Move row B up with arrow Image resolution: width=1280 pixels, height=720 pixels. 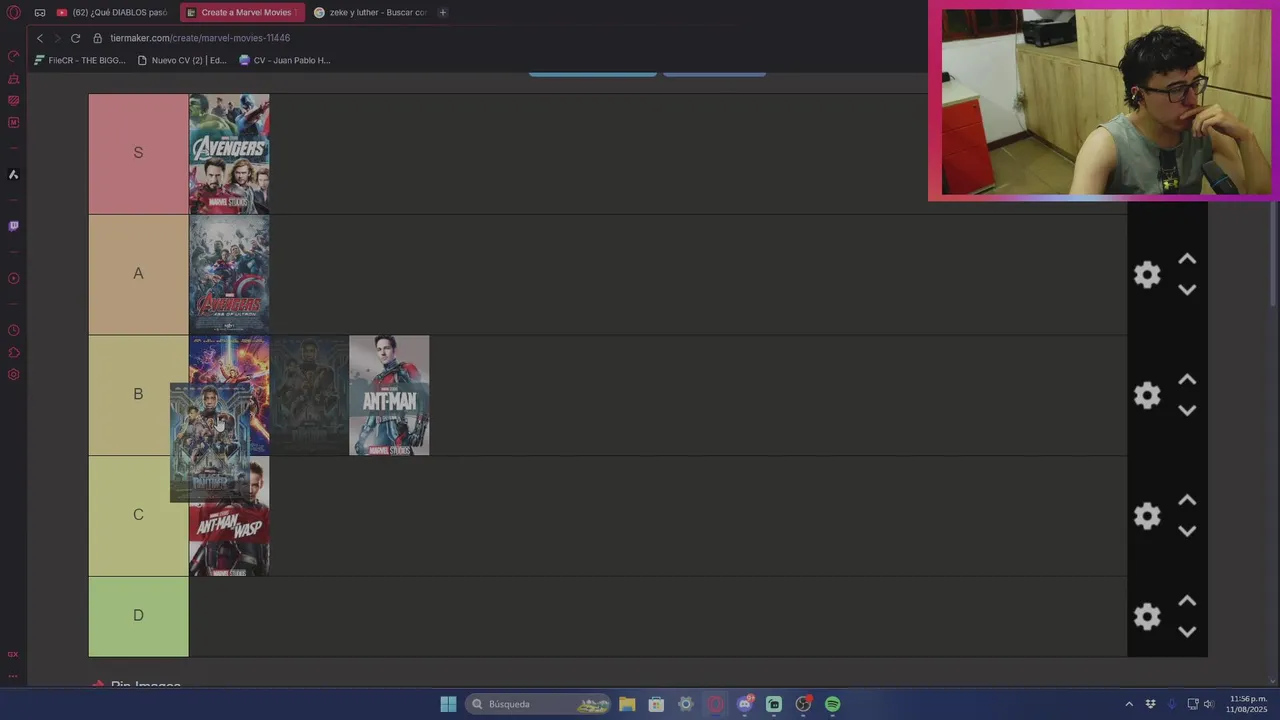click(x=1187, y=380)
